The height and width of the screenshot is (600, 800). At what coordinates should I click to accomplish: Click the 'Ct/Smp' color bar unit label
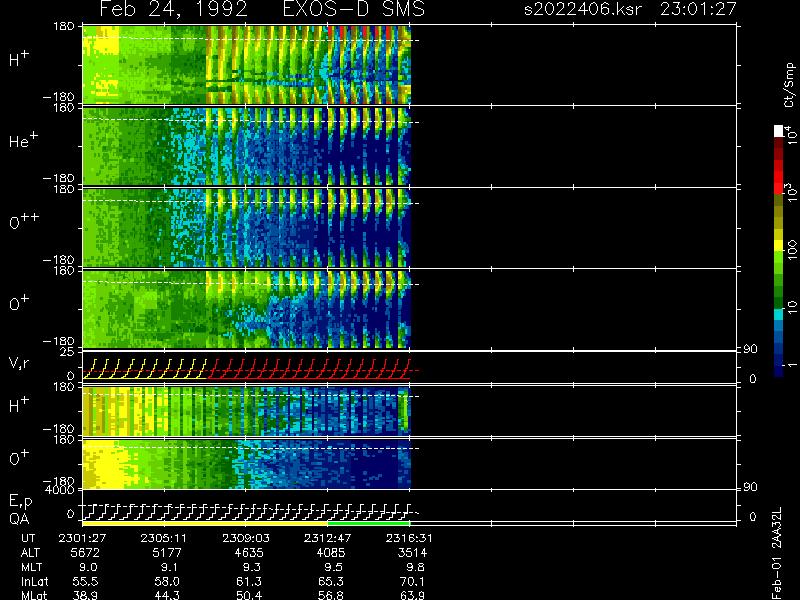click(789, 85)
